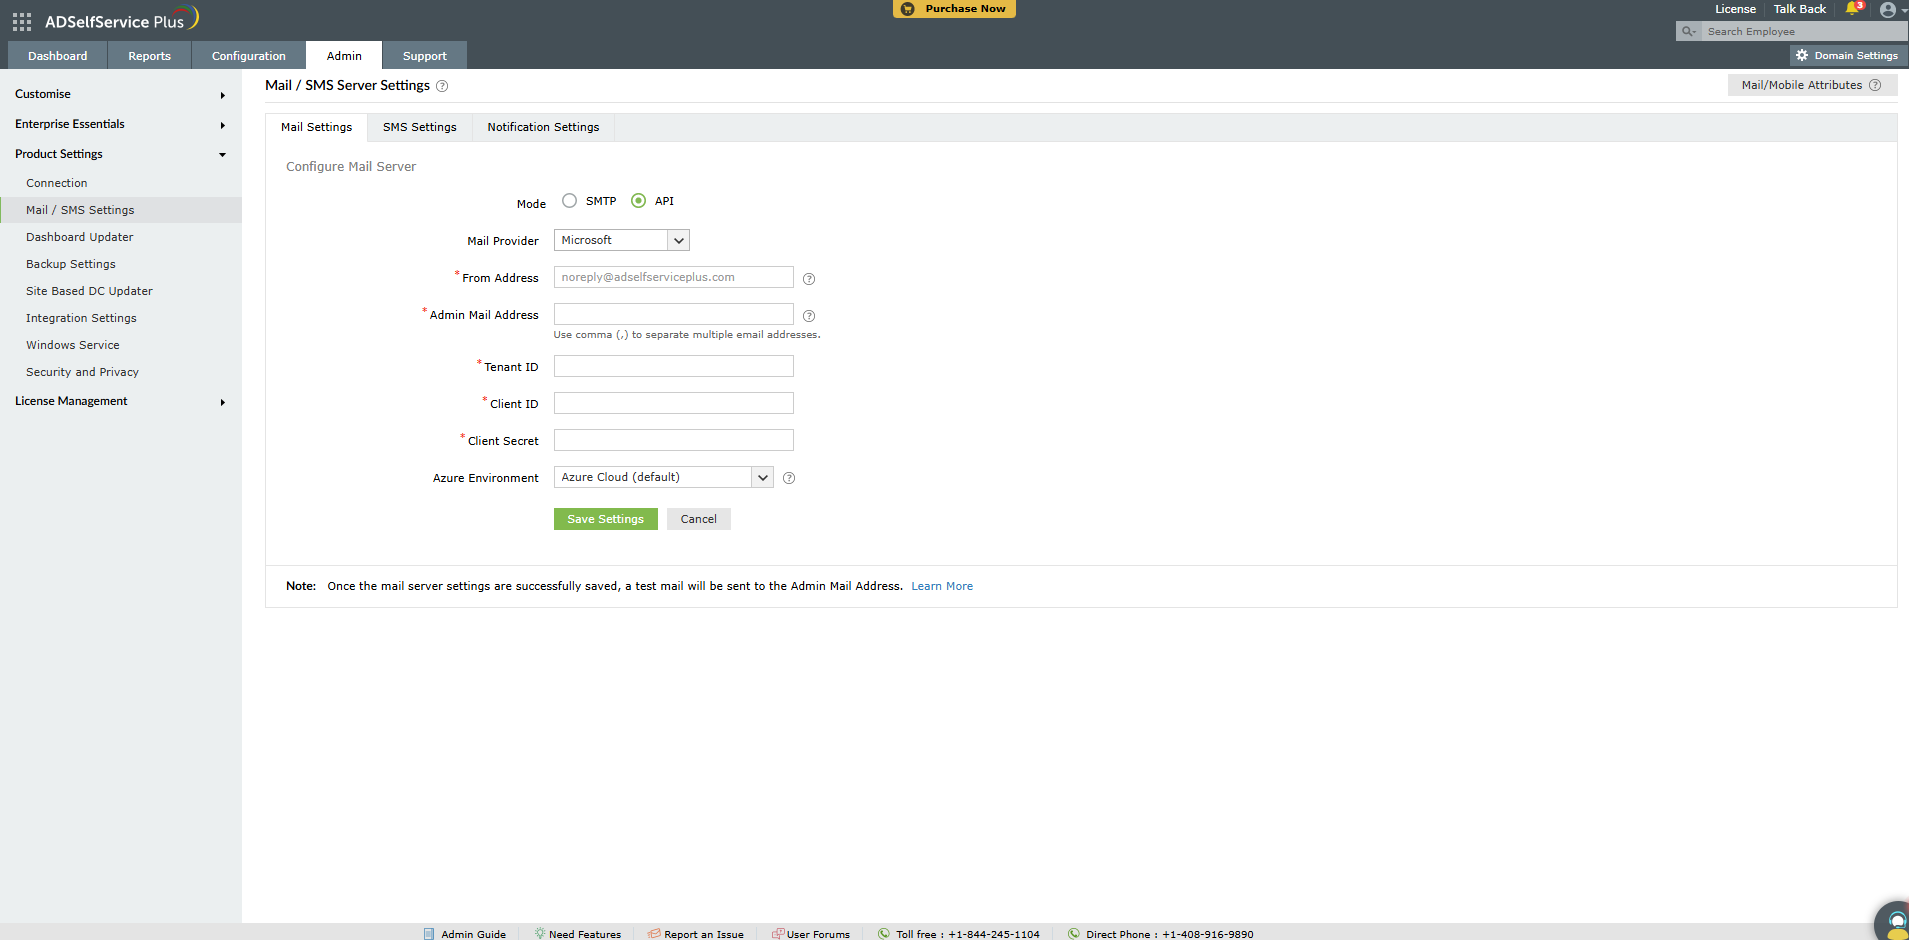
Task: Click the Save Settings button
Action: (x=605, y=518)
